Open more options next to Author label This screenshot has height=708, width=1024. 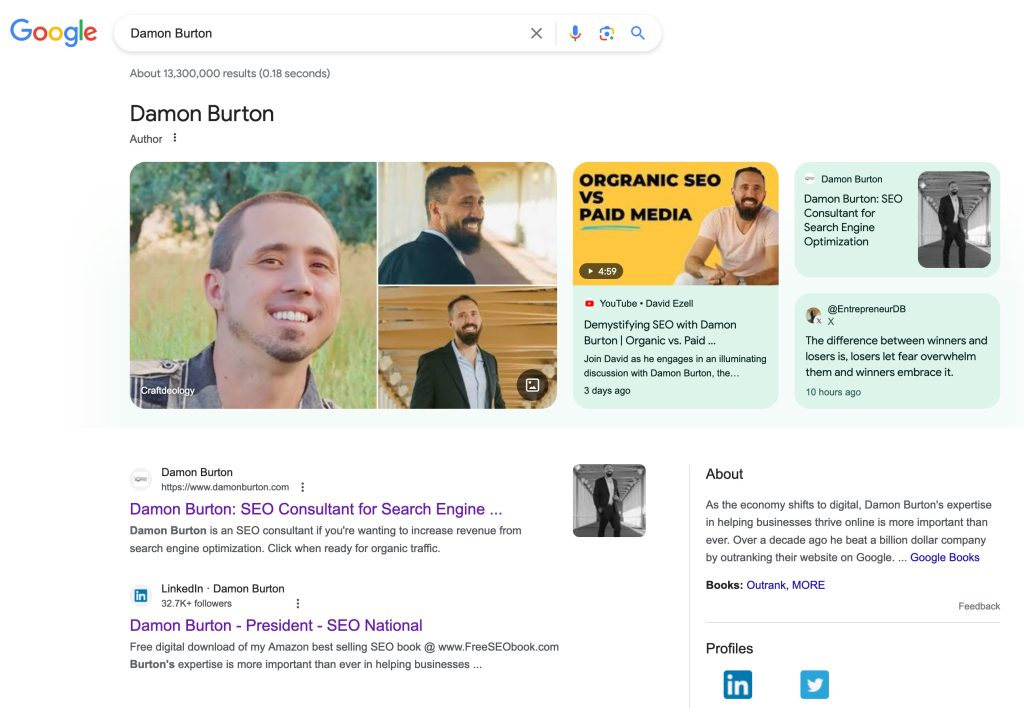[174, 138]
